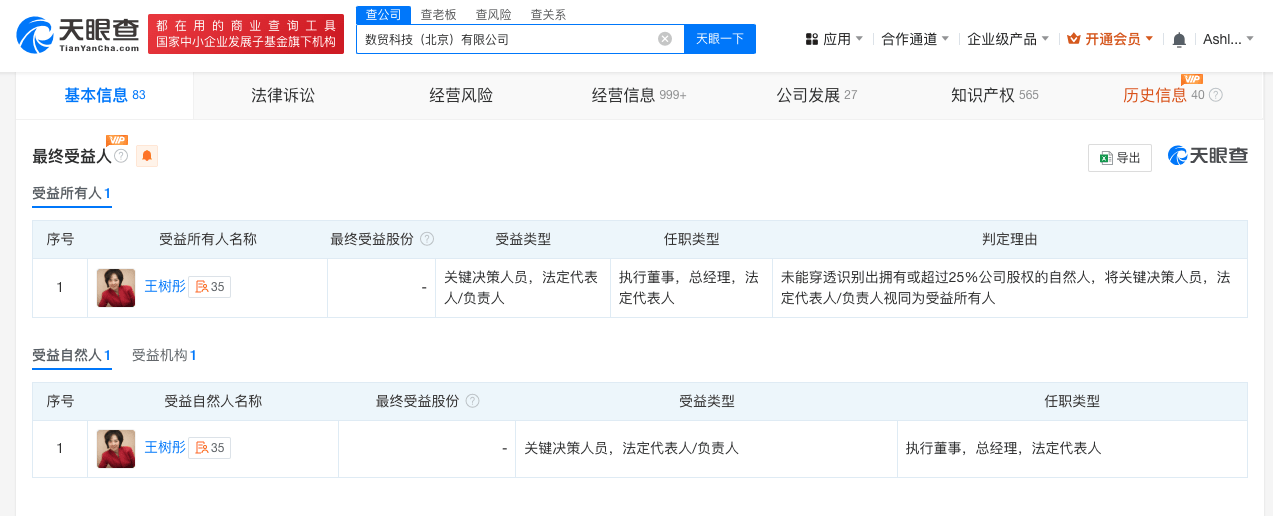The width and height of the screenshot is (1273, 516).
Task: Clear the company search field text
Action: (664, 39)
